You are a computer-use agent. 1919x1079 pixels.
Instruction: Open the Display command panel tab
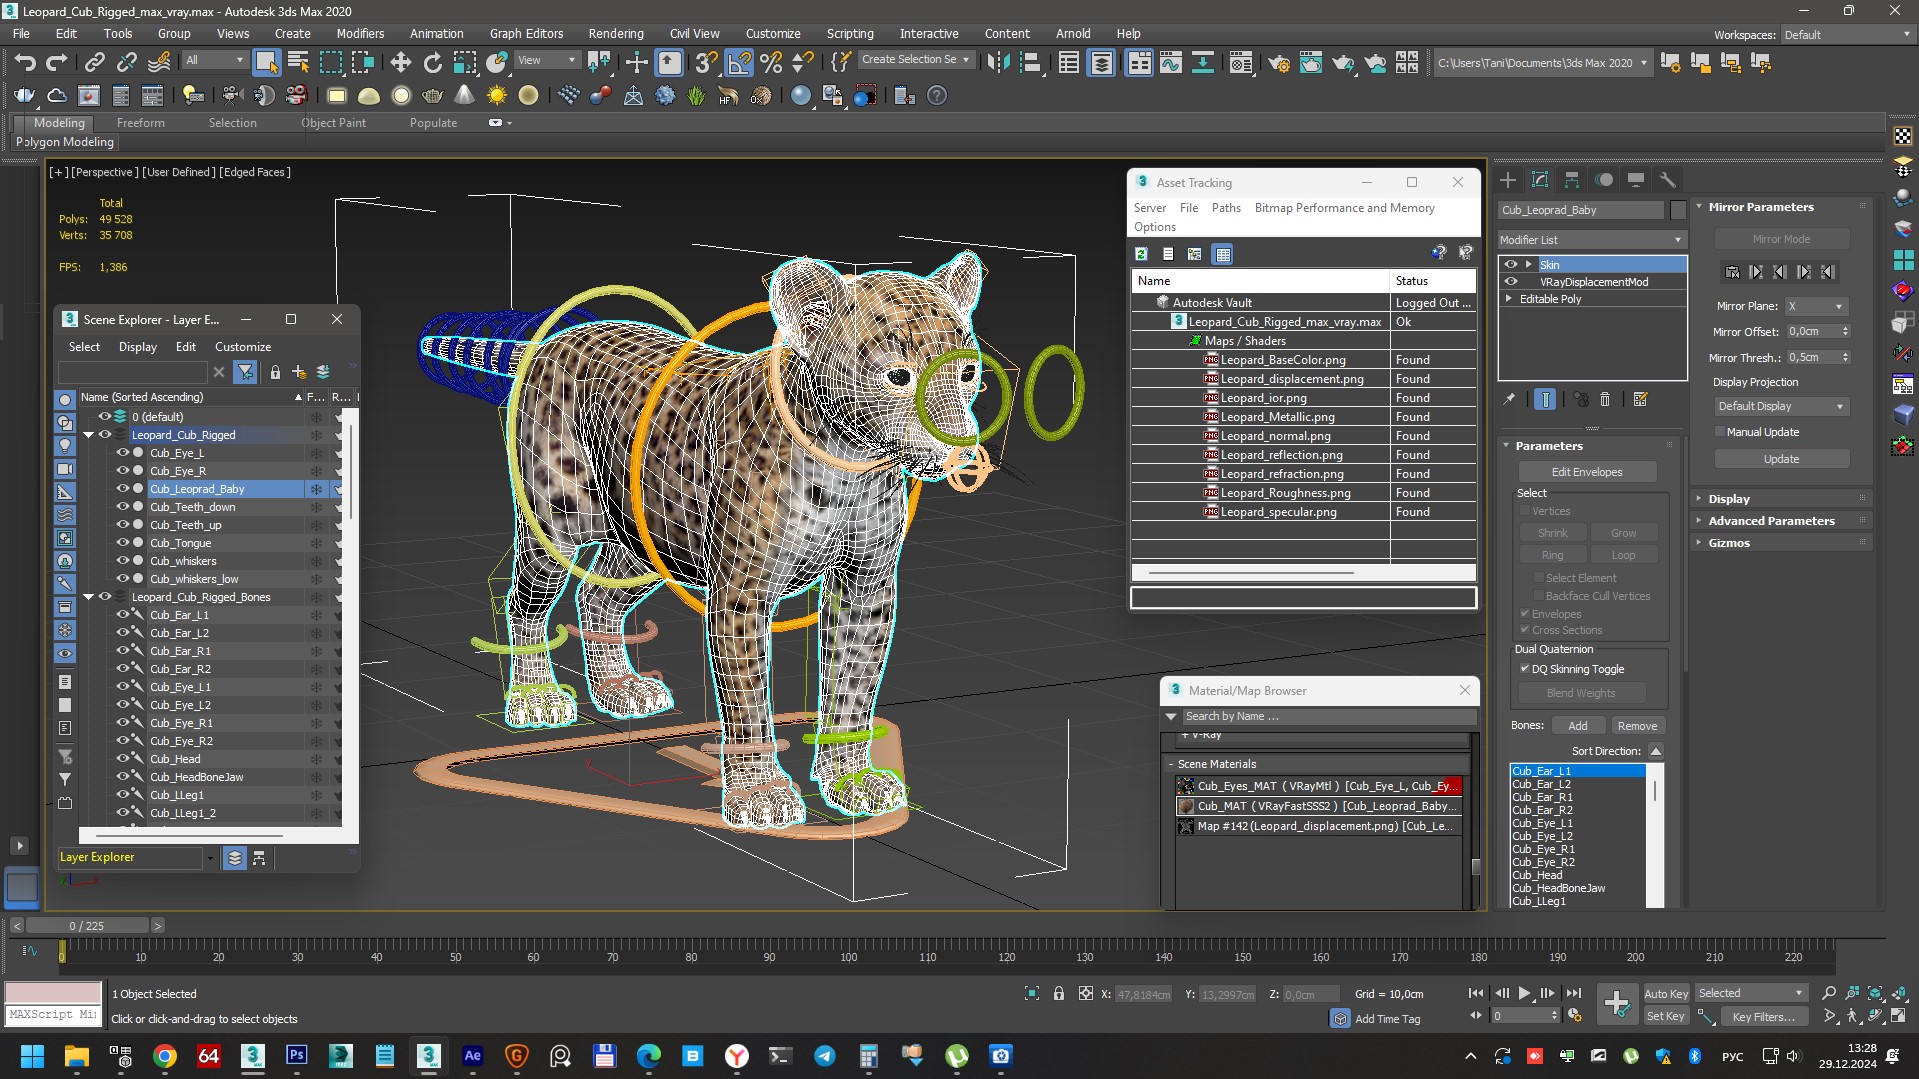point(1636,180)
